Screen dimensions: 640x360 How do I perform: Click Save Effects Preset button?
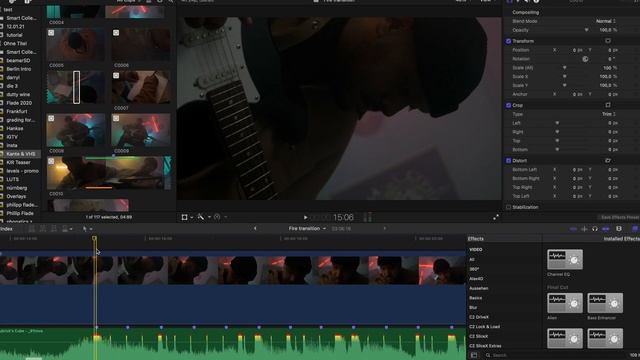coord(620,218)
